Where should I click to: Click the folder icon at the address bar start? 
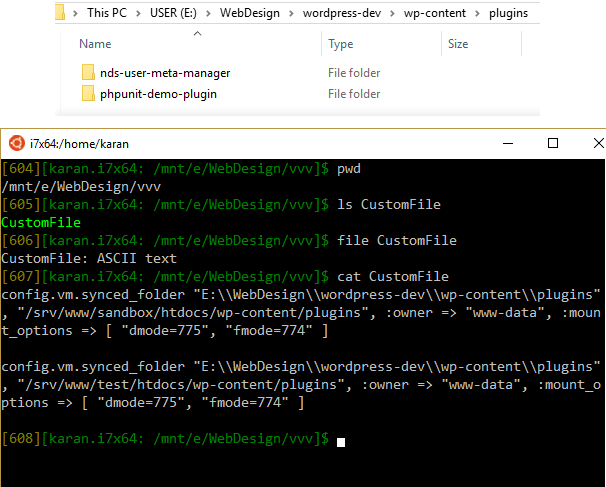click(x=62, y=13)
